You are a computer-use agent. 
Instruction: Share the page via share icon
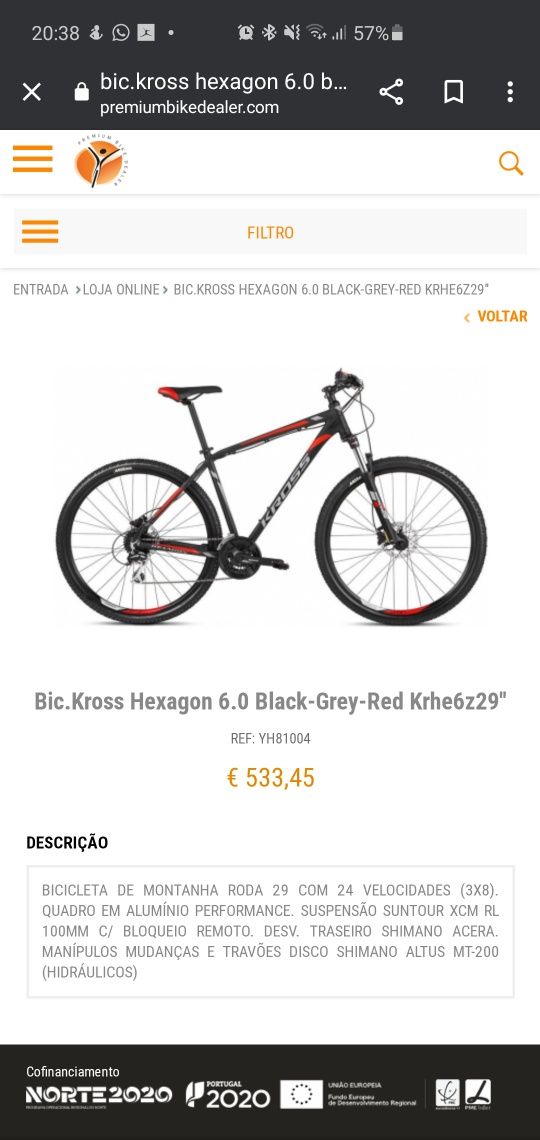click(x=391, y=92)
